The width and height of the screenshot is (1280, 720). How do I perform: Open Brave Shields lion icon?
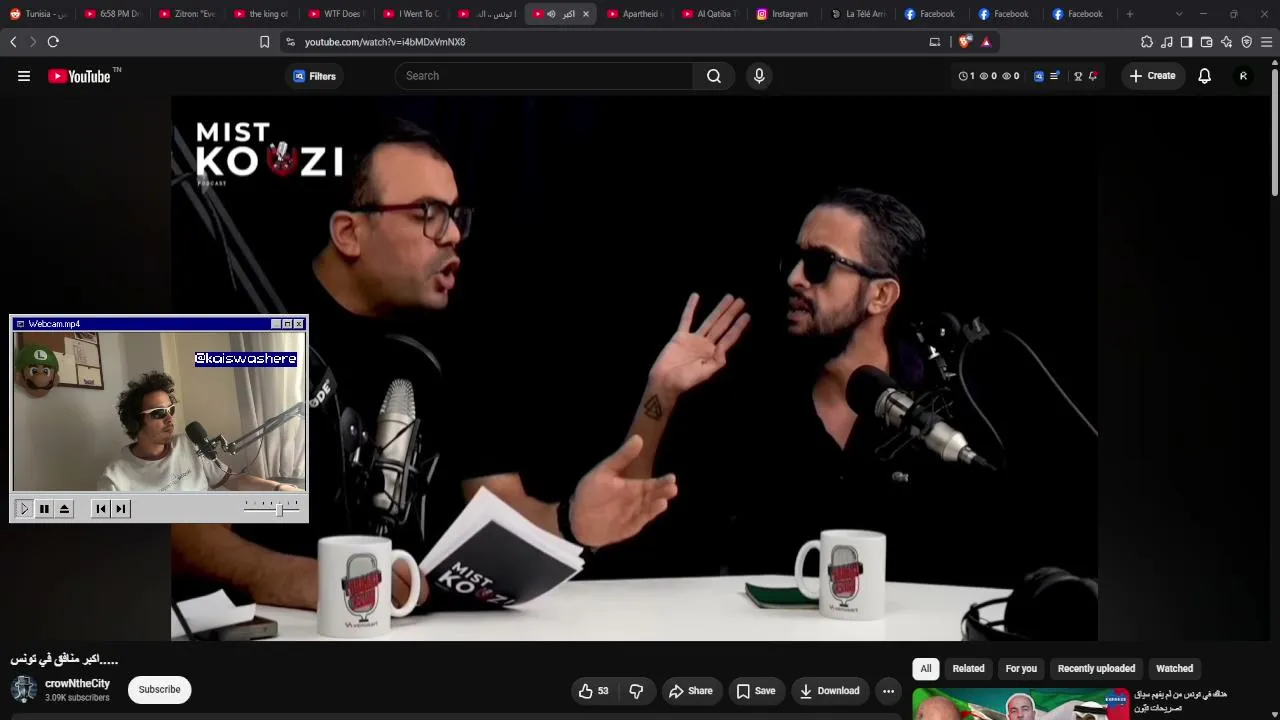click(964, 42)
